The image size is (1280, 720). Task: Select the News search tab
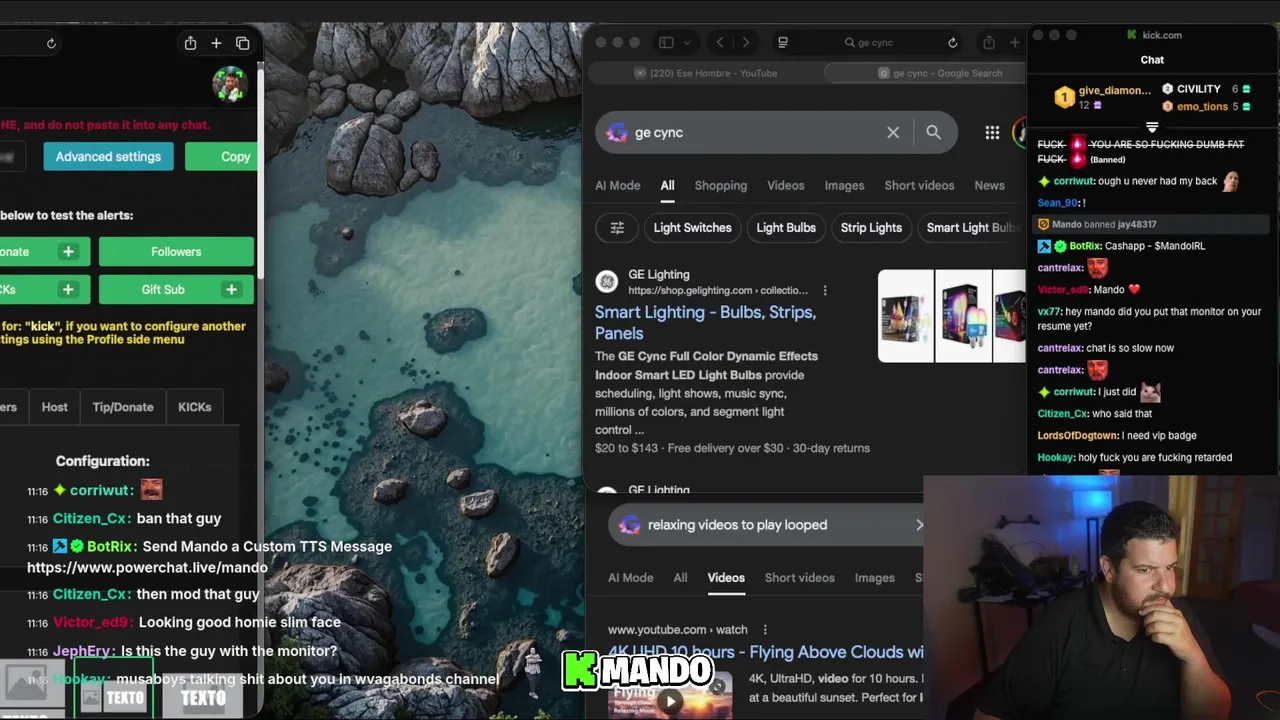(989, 186)
